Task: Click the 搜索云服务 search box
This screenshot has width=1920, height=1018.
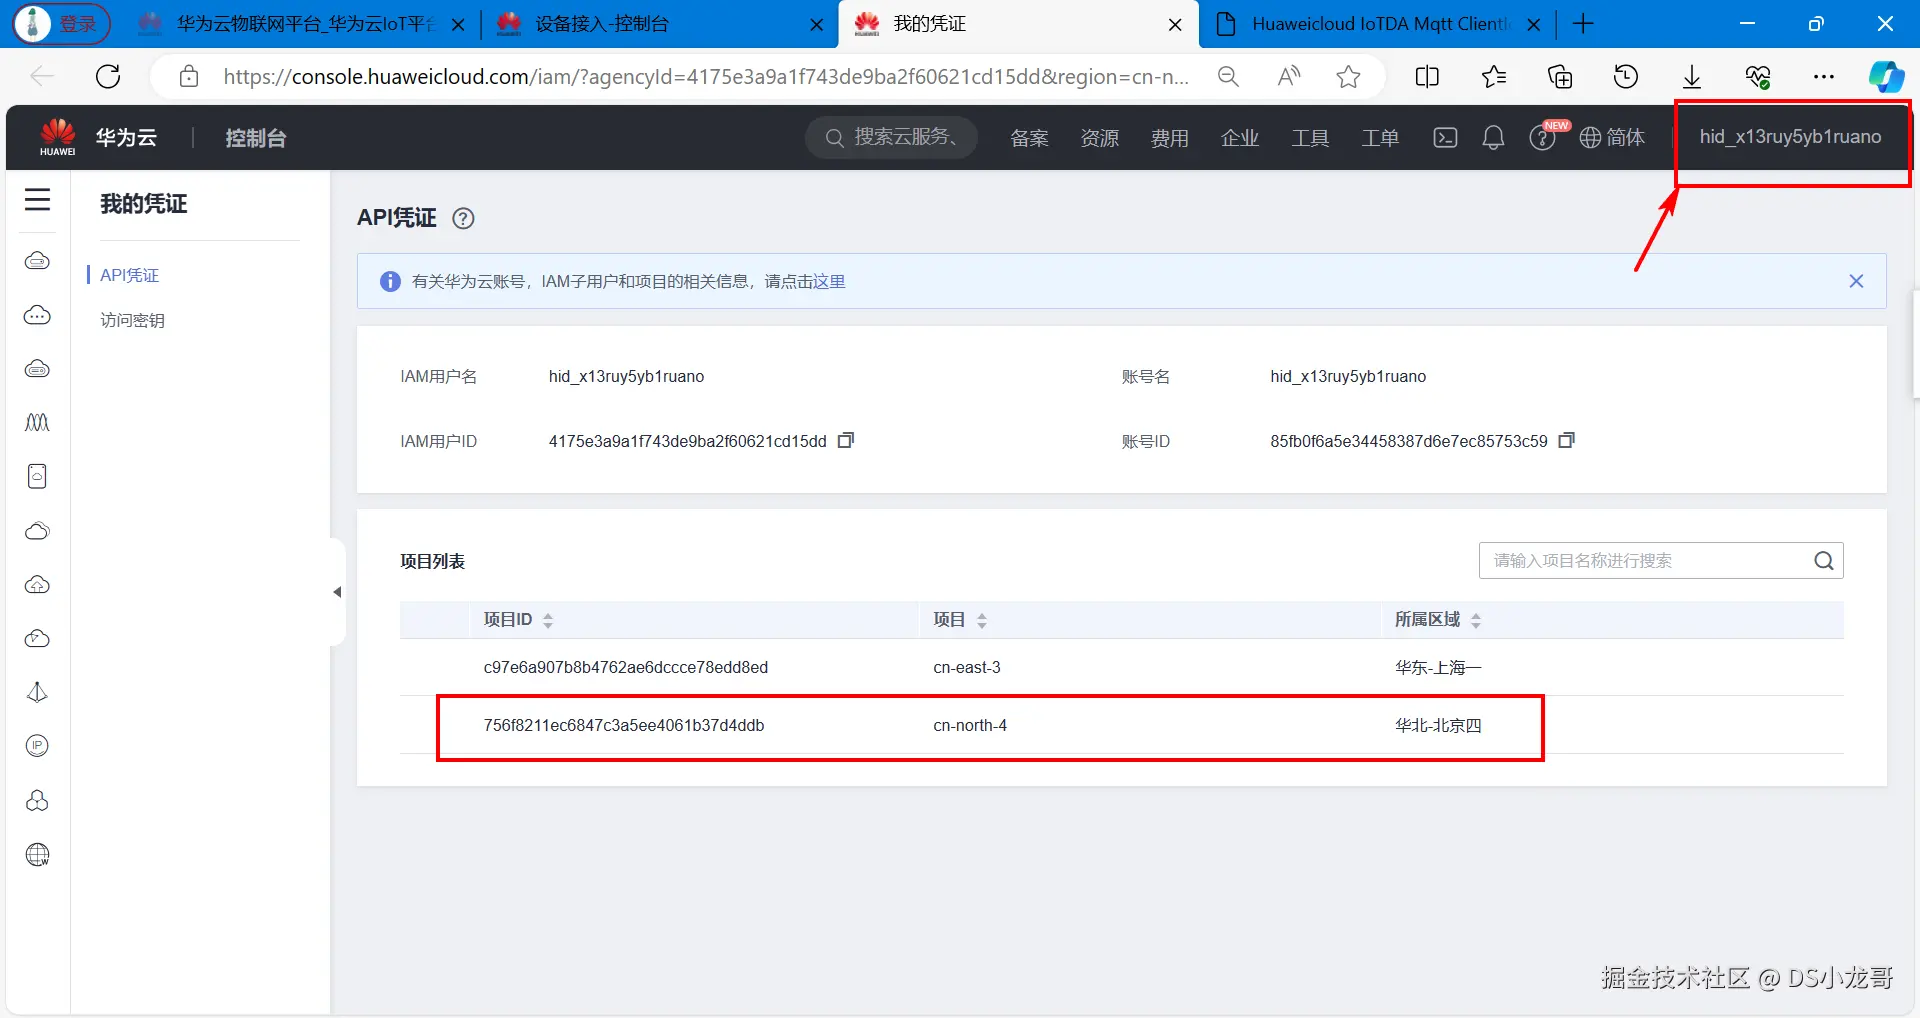Action: (892, 137)
